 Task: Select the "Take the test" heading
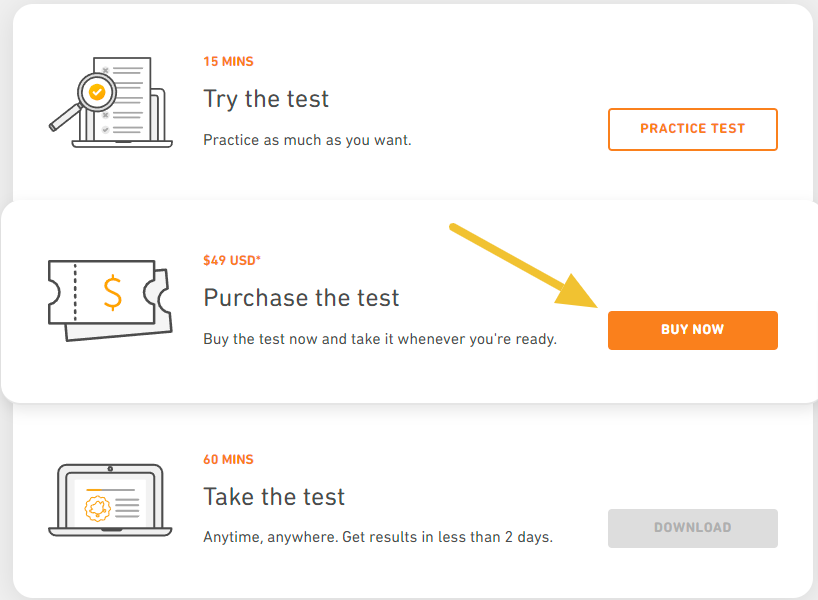tap(274, 497)
